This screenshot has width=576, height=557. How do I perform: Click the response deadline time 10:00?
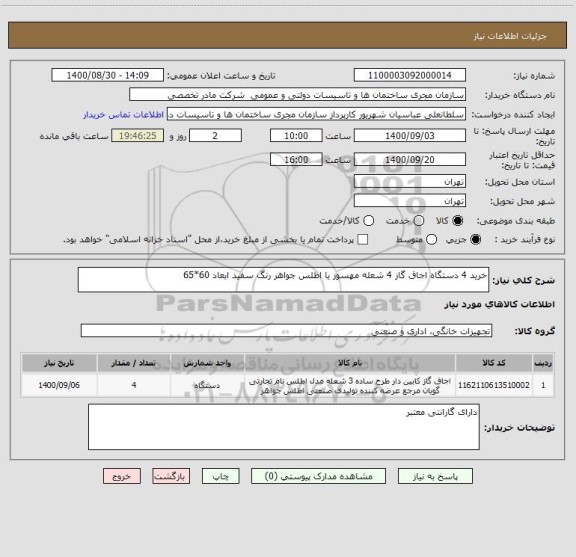point(296,136)
